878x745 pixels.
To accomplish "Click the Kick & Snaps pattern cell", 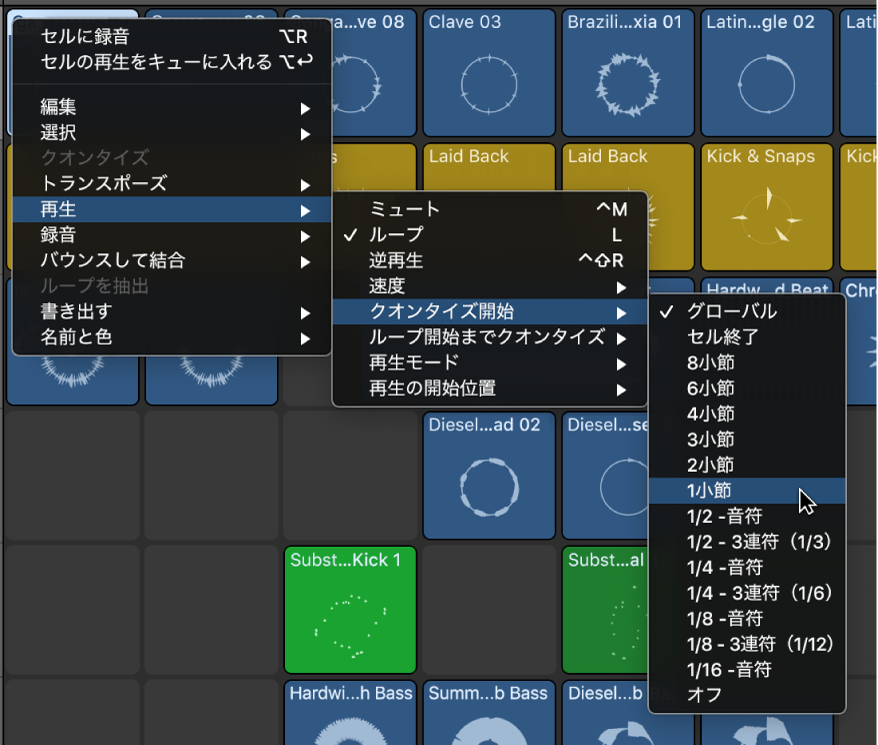I will coord(767,207).
